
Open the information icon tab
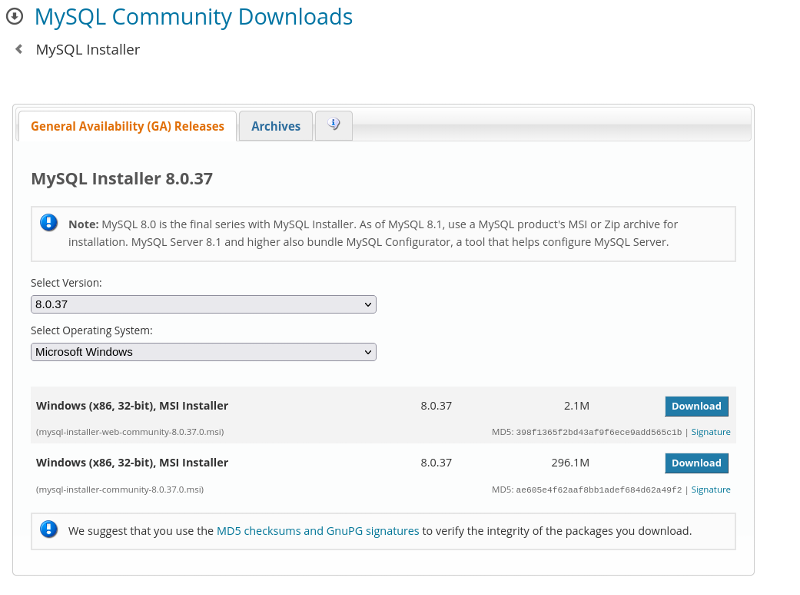pos(334,125)
